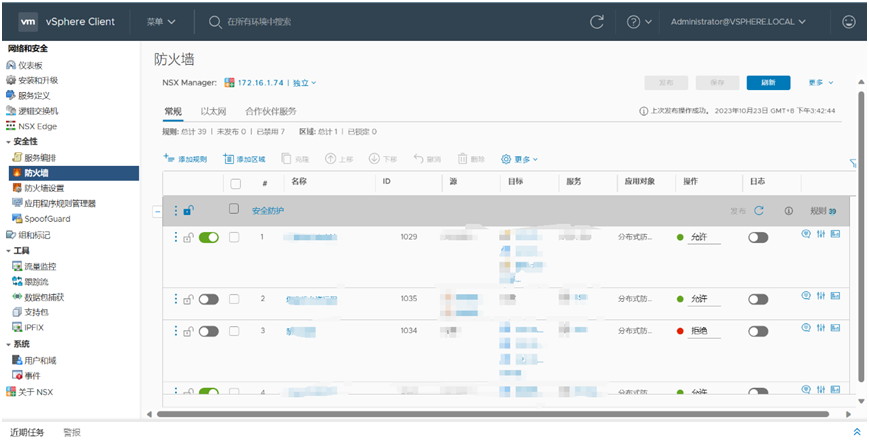The width and height of the screenshot is (869, 443).
Task: Enable rule 3 with its toggle
Action: [x=209, y=331]
